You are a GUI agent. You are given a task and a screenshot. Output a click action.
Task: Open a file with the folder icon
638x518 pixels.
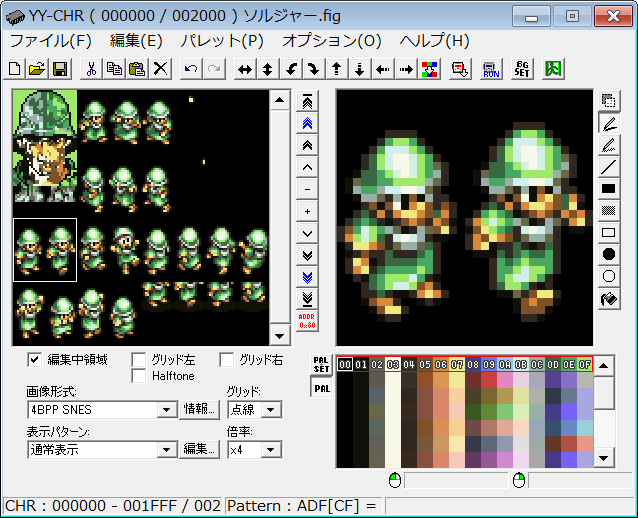[37, 69]
